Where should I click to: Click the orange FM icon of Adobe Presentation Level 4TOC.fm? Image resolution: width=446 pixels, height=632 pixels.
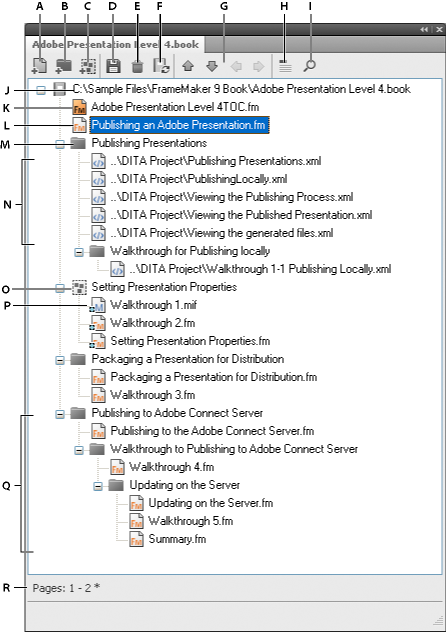[79, 107]
